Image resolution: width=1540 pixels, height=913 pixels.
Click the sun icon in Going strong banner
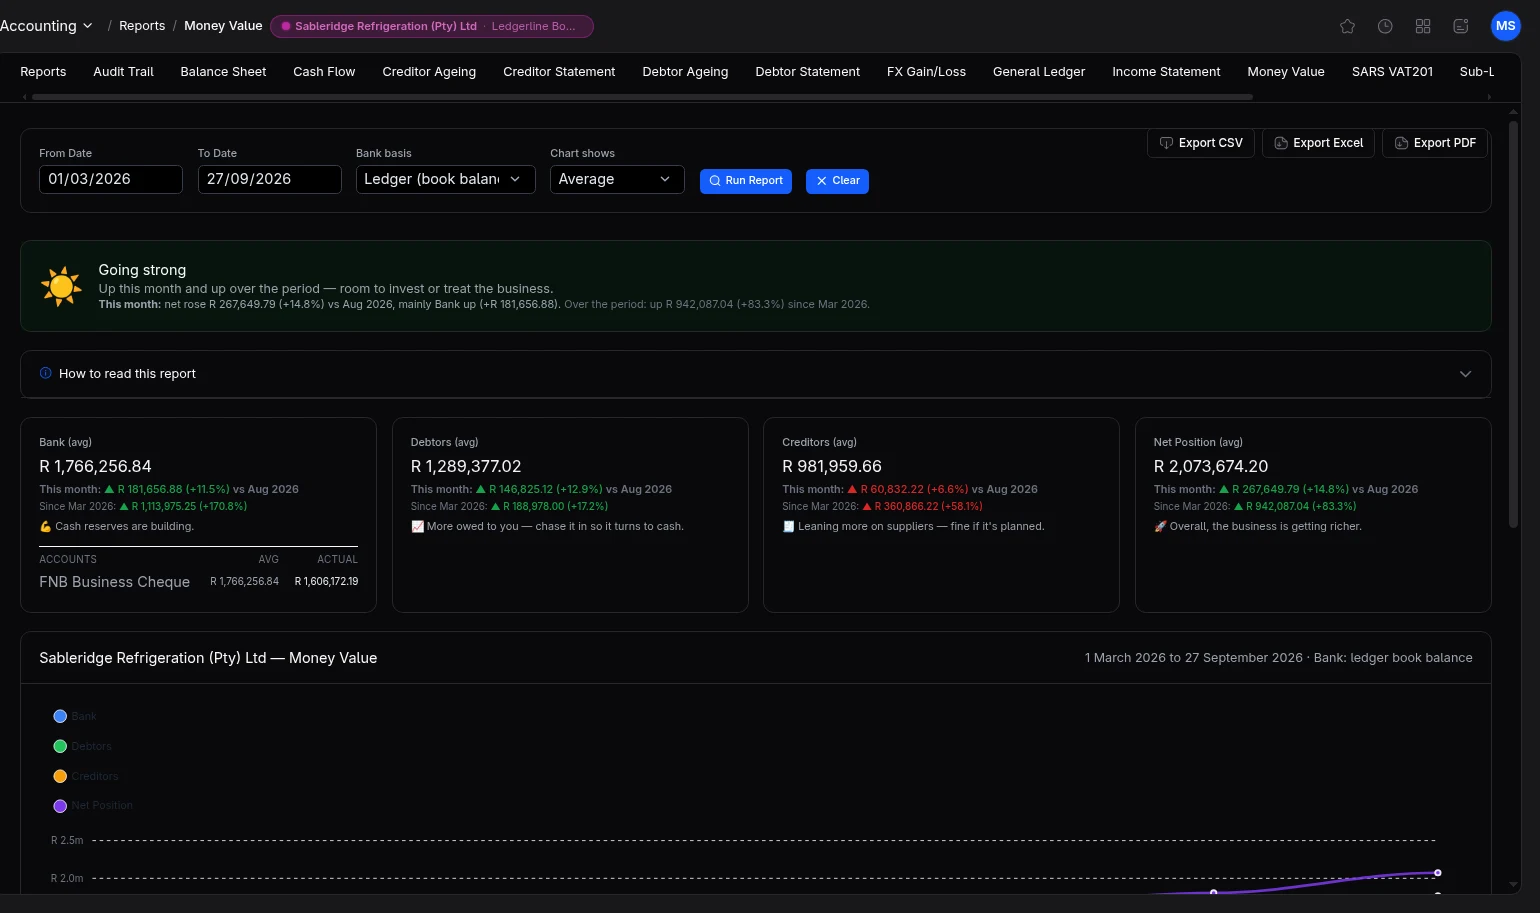click(61, 286)
